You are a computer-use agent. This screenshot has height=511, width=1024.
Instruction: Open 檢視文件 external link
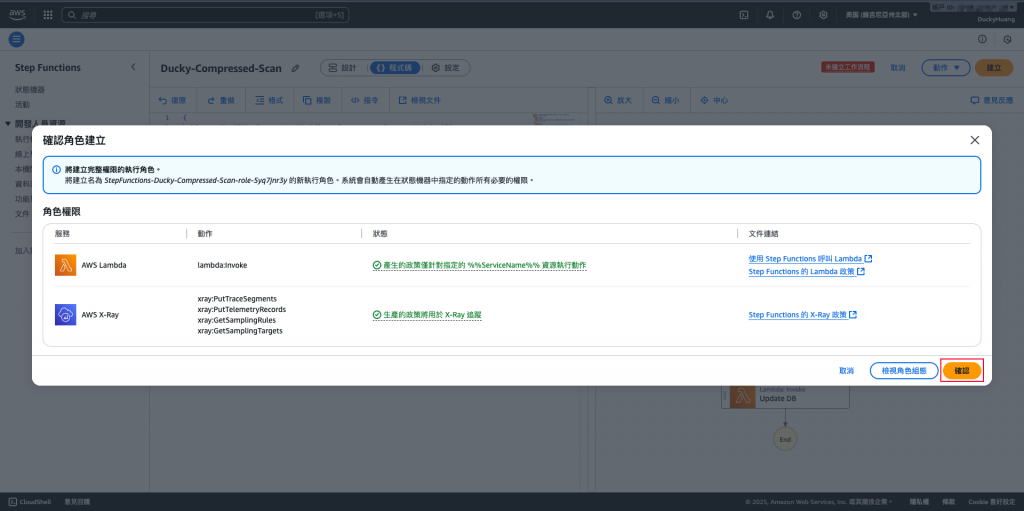pos(420,101)
